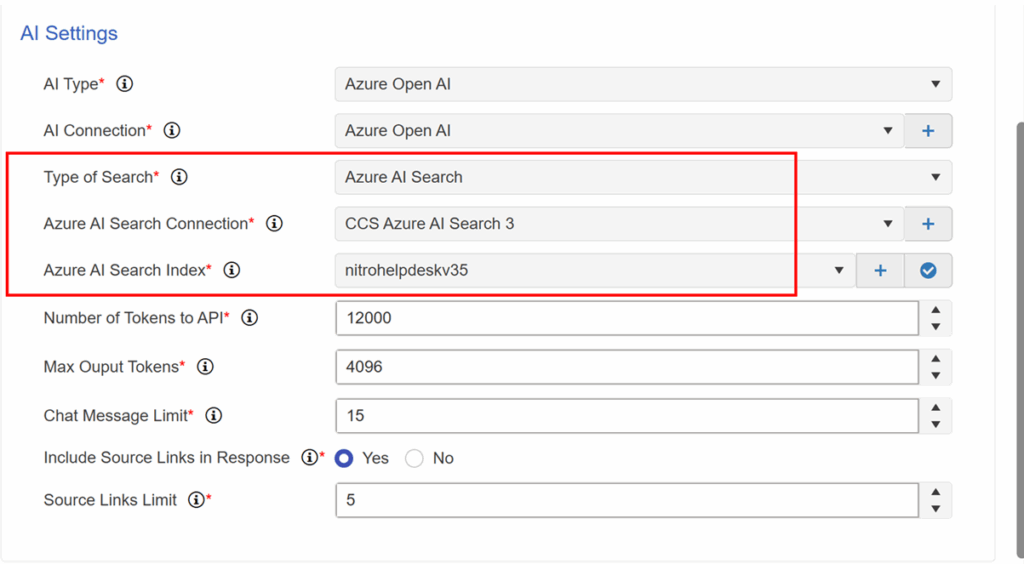Show info for Azure AI Search Connection
This screenshot has width=1024, height=564.
pyautogui.click(x=274, y=224)
